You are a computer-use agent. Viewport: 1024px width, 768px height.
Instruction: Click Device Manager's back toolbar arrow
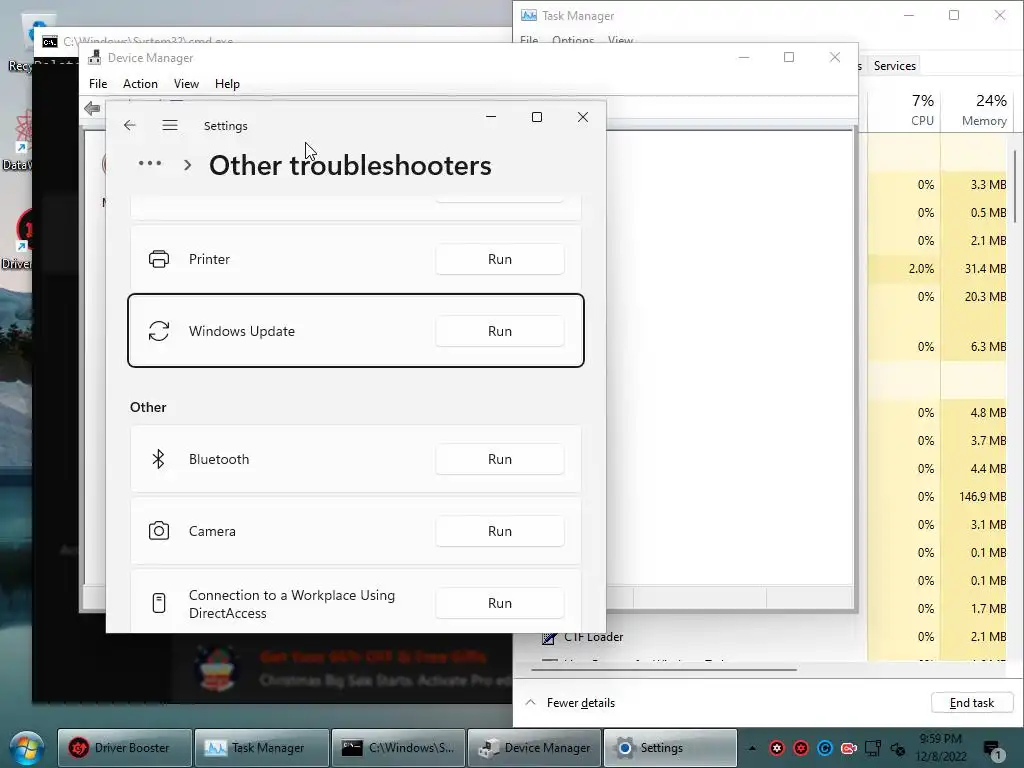pos(93,108)
